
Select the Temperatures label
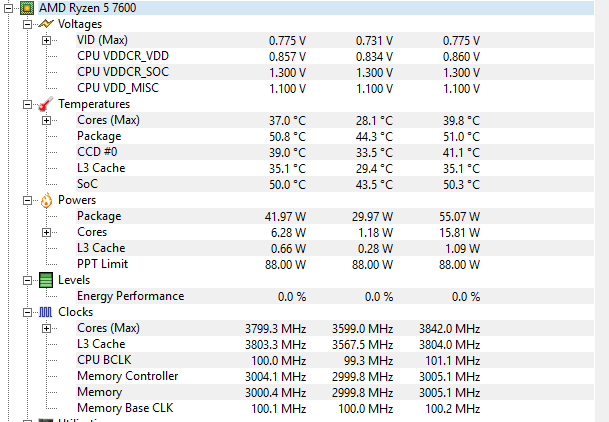point(94,104)
